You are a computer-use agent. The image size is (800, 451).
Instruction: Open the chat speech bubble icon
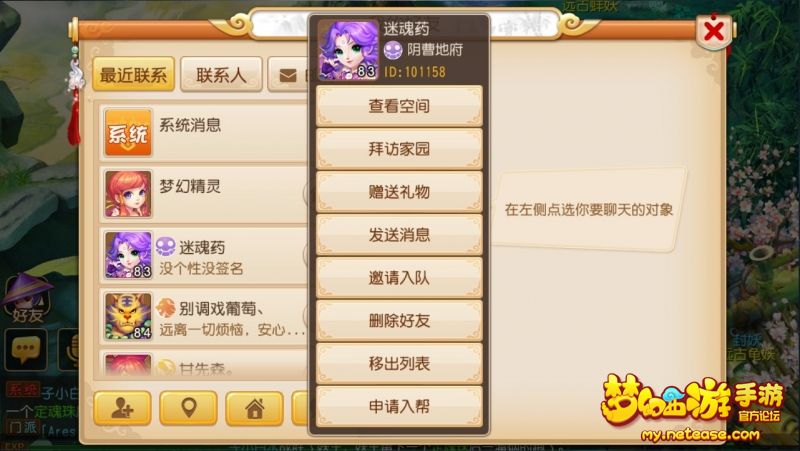tap(26, 349)
